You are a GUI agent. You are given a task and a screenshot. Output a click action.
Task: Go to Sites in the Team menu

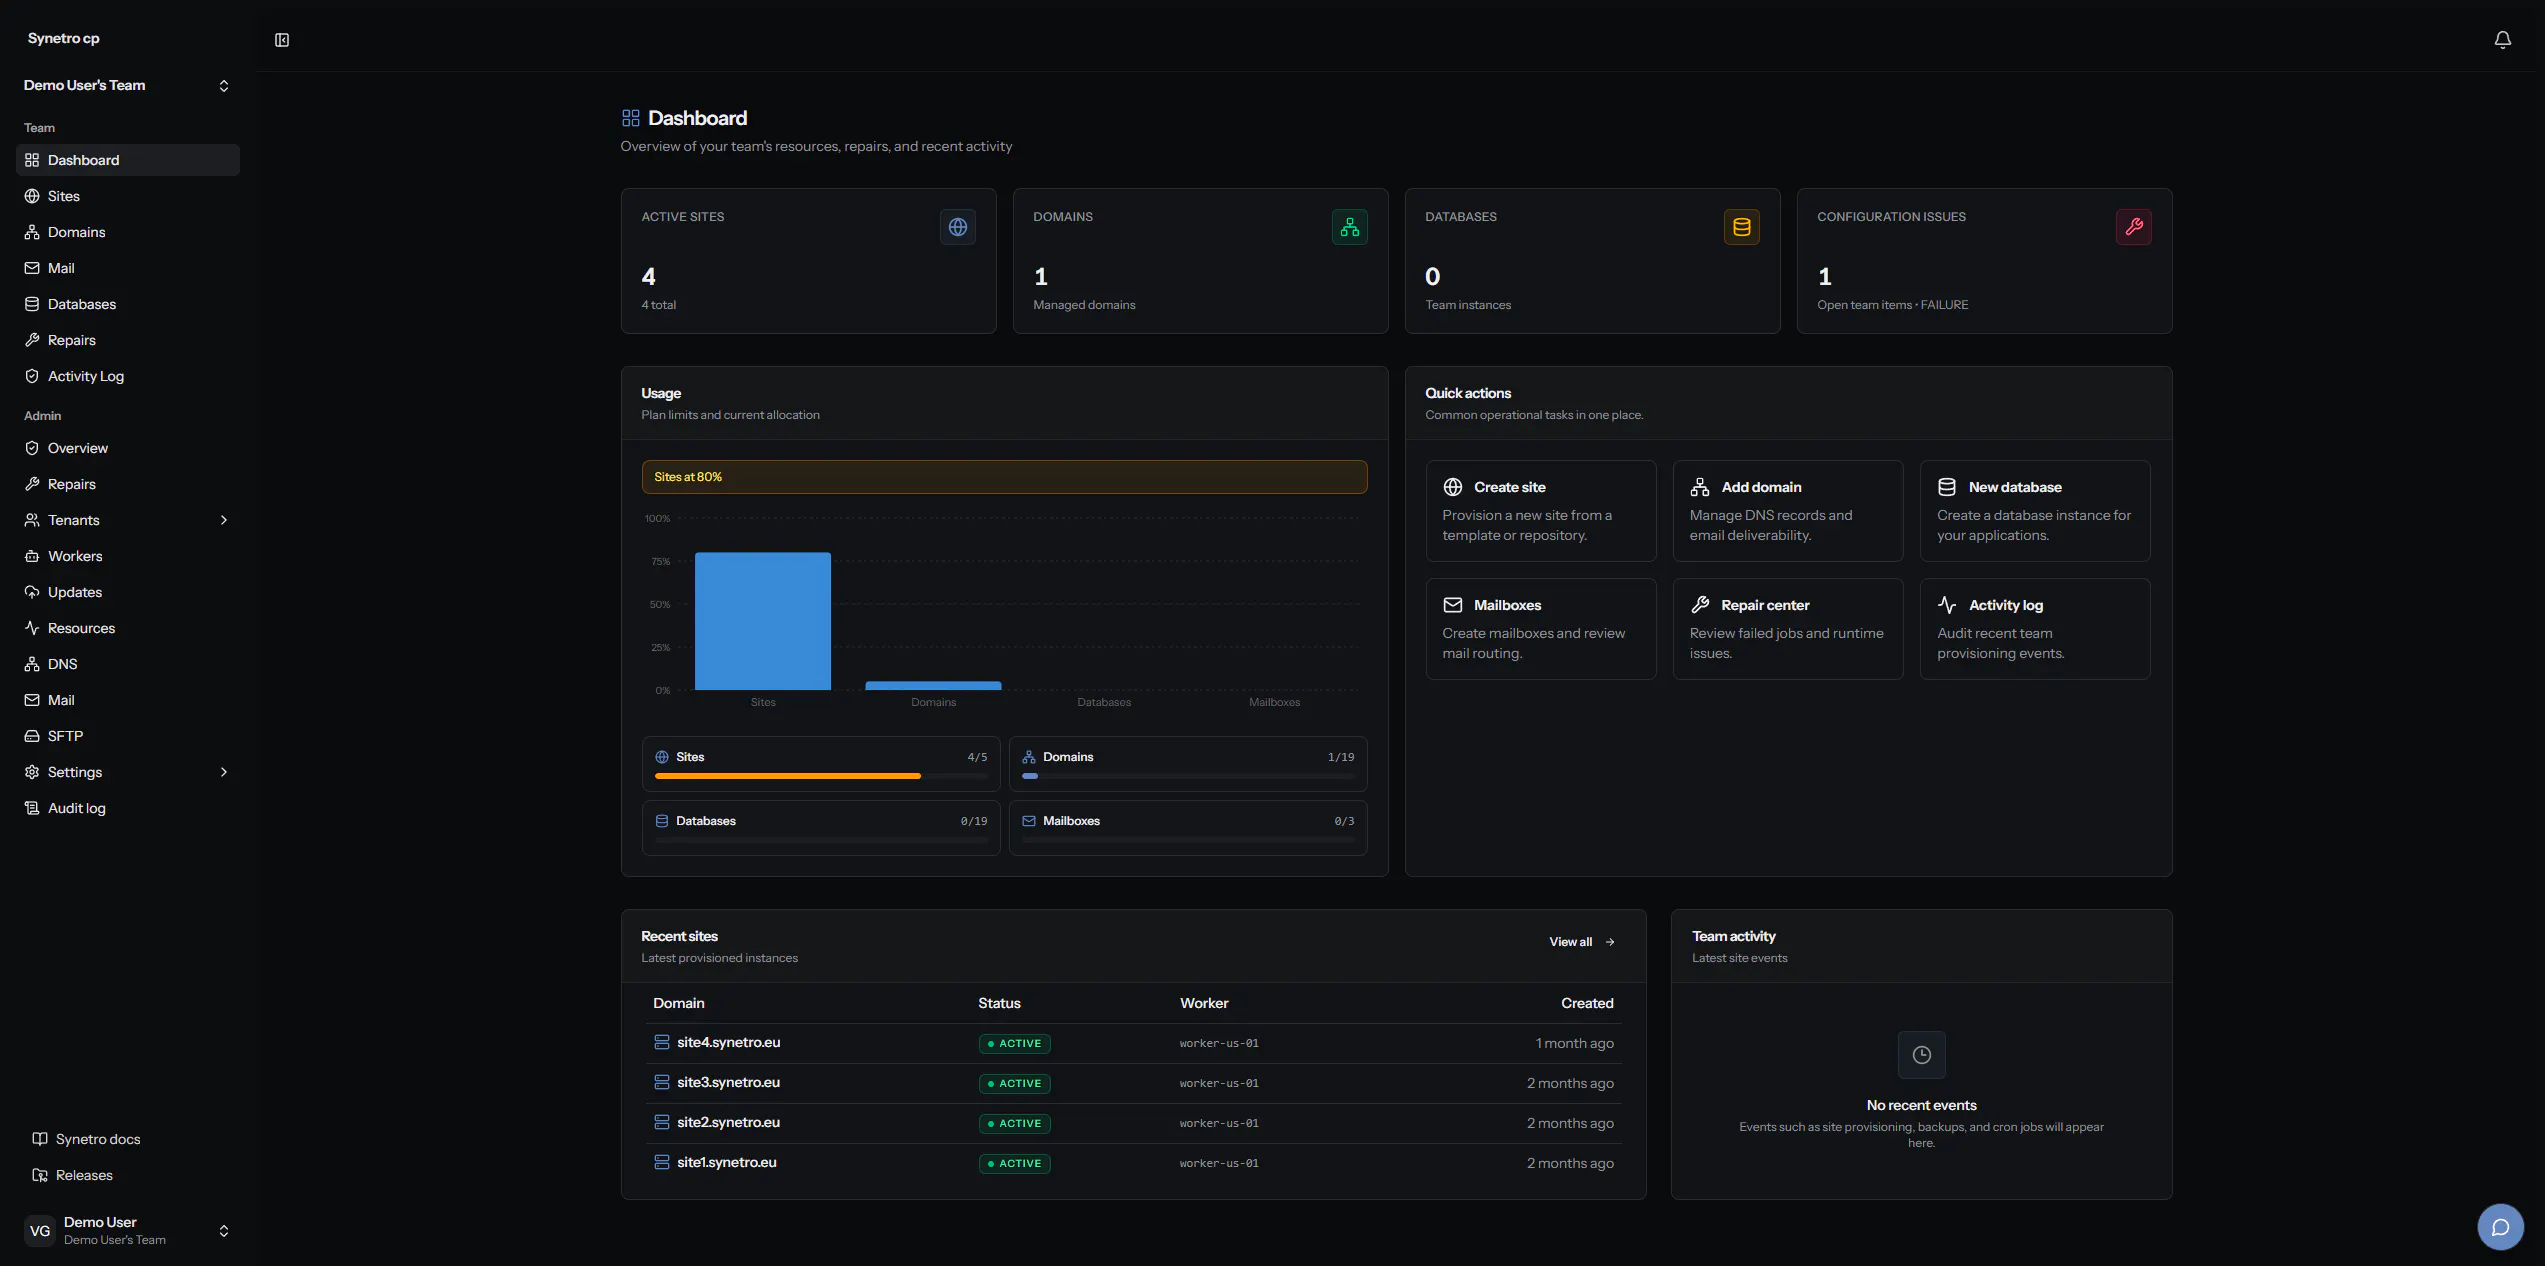(x=128, y=196)
